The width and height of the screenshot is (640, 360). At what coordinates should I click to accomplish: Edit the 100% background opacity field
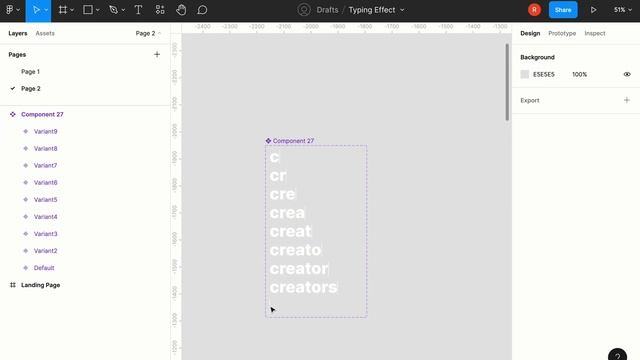point(579,74)
